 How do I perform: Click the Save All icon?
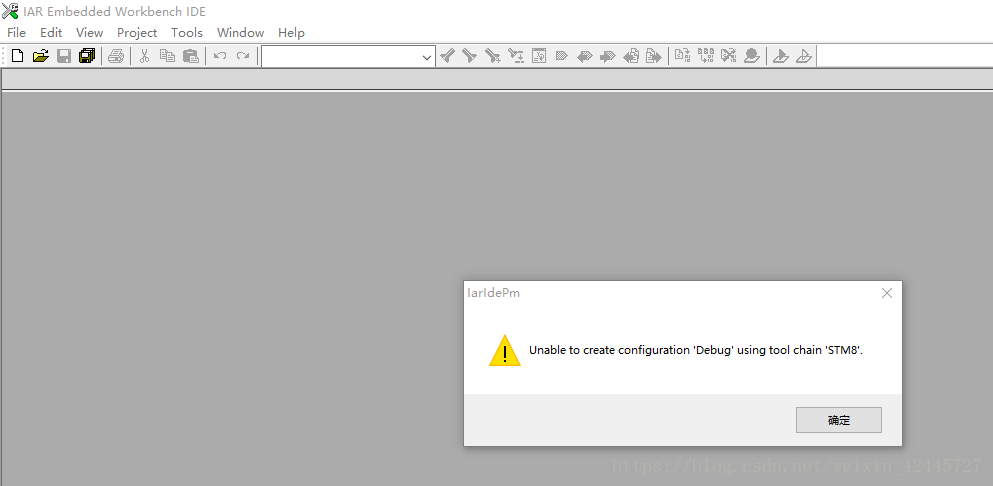(x=87, y=56)
